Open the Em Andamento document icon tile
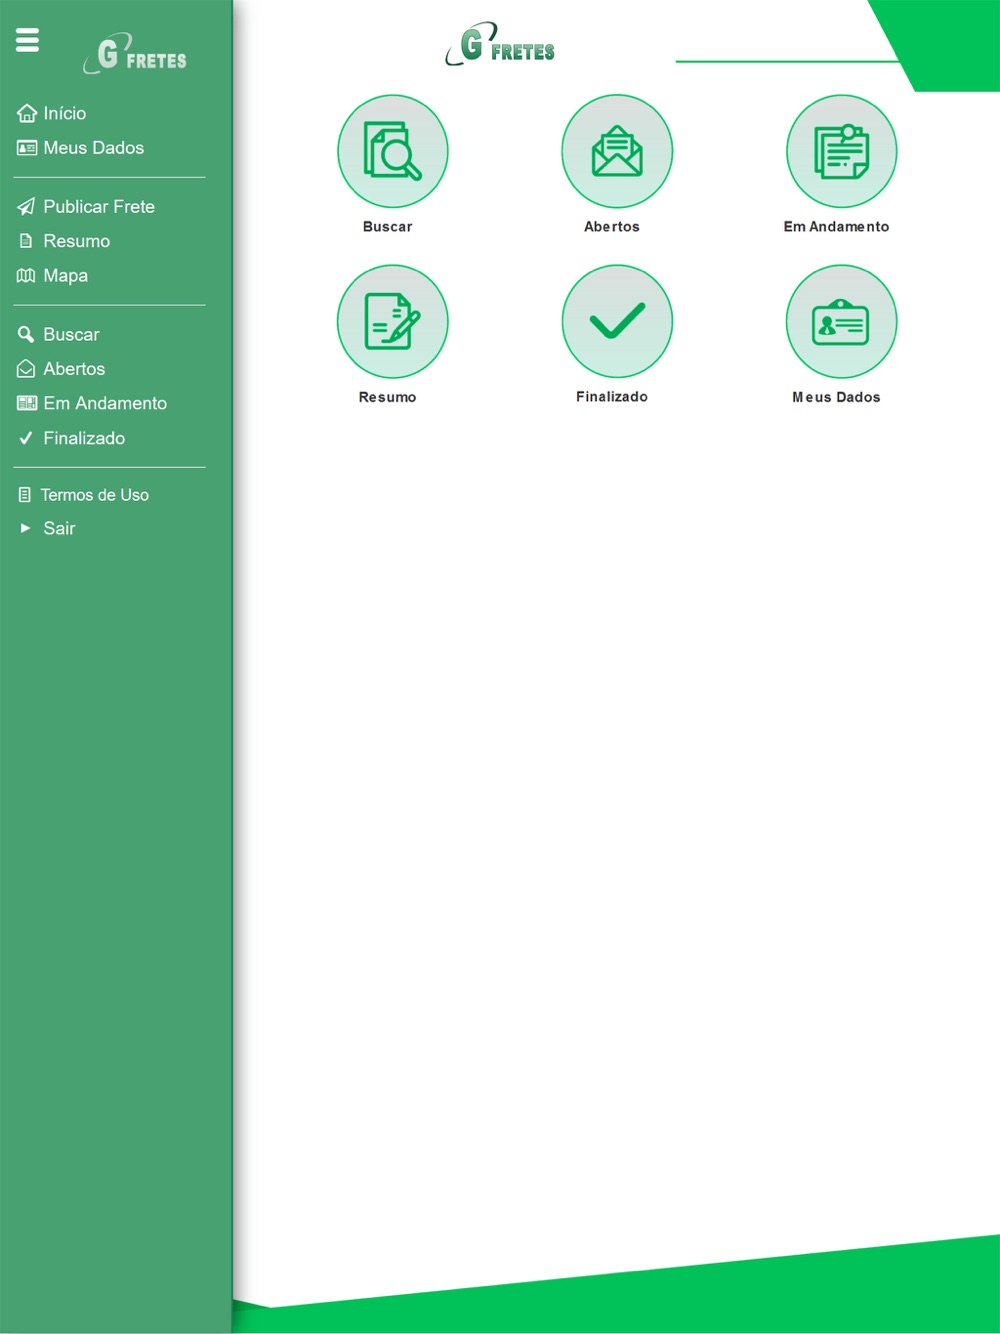This screenshot has width=1000, height=1334. pos(841,151)
